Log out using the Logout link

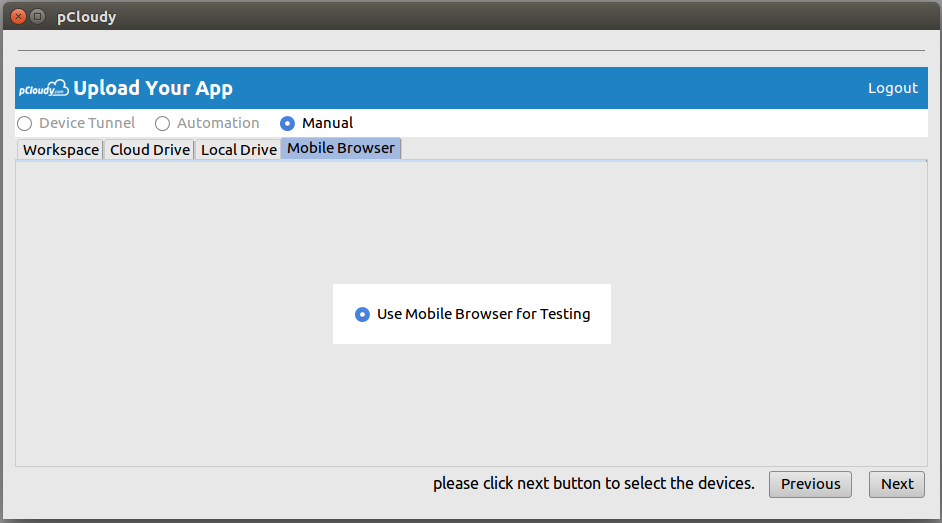[x=893, y=88]
